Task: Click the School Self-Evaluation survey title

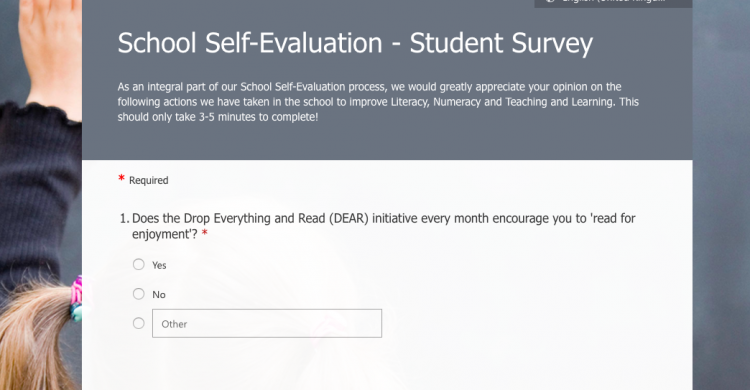Action: [355, 43]
